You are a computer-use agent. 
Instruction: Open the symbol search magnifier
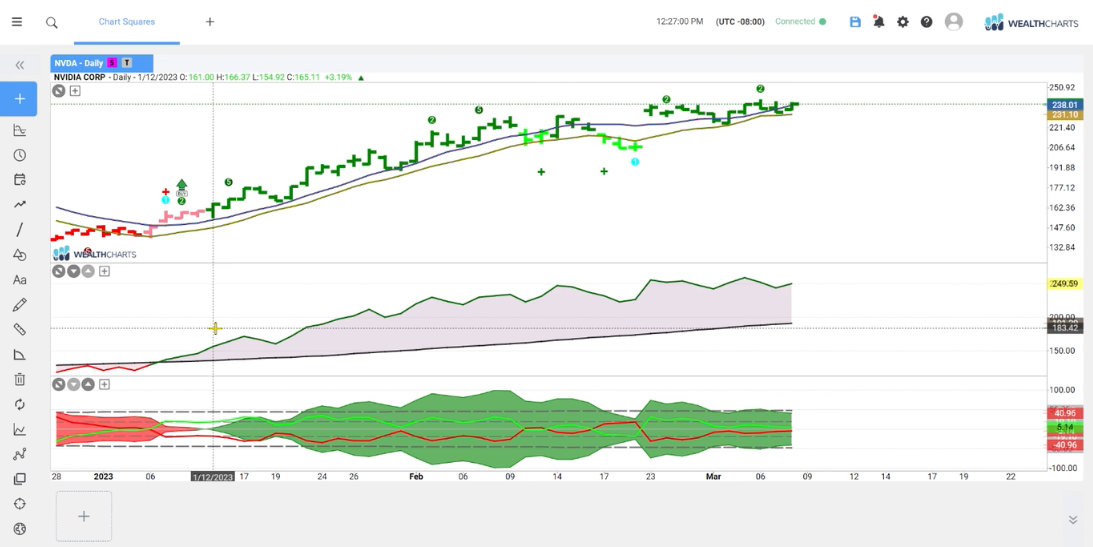click(52, 22)
